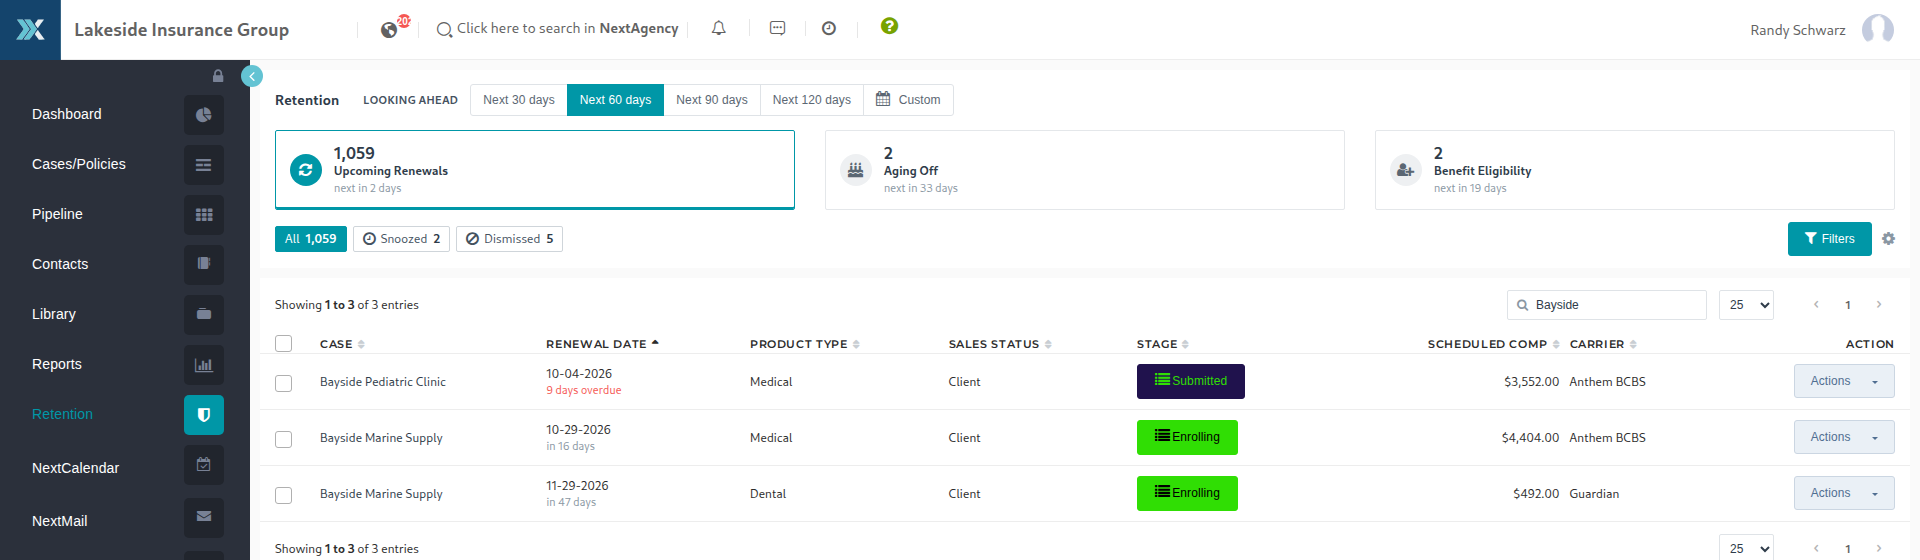Image resolution: width=1920 pixels, height=560 pixels.
Task: Toggle the sidebar lock icon
Action: click(218, 76)
